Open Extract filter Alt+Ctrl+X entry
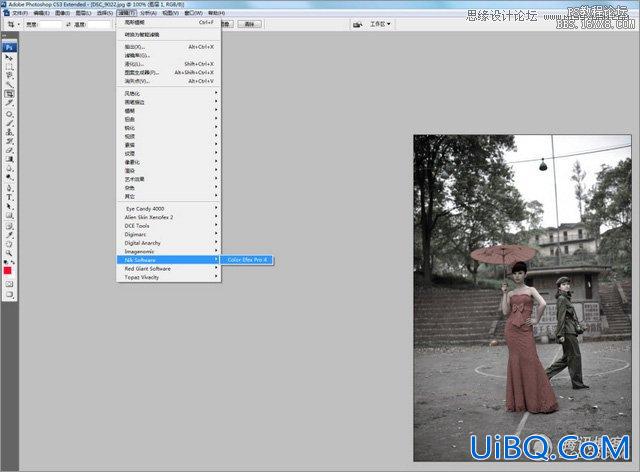This screenshot has height=472, width=640. pos(169,47)
